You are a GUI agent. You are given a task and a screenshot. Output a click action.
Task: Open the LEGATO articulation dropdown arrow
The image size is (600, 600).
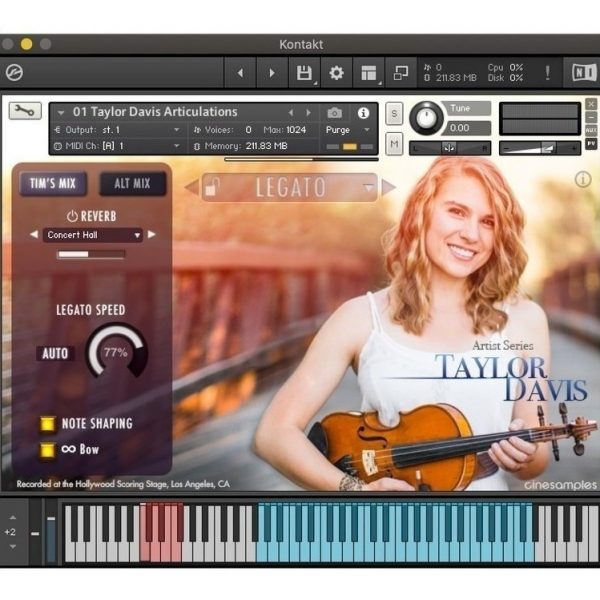click(x=368, y=188)
